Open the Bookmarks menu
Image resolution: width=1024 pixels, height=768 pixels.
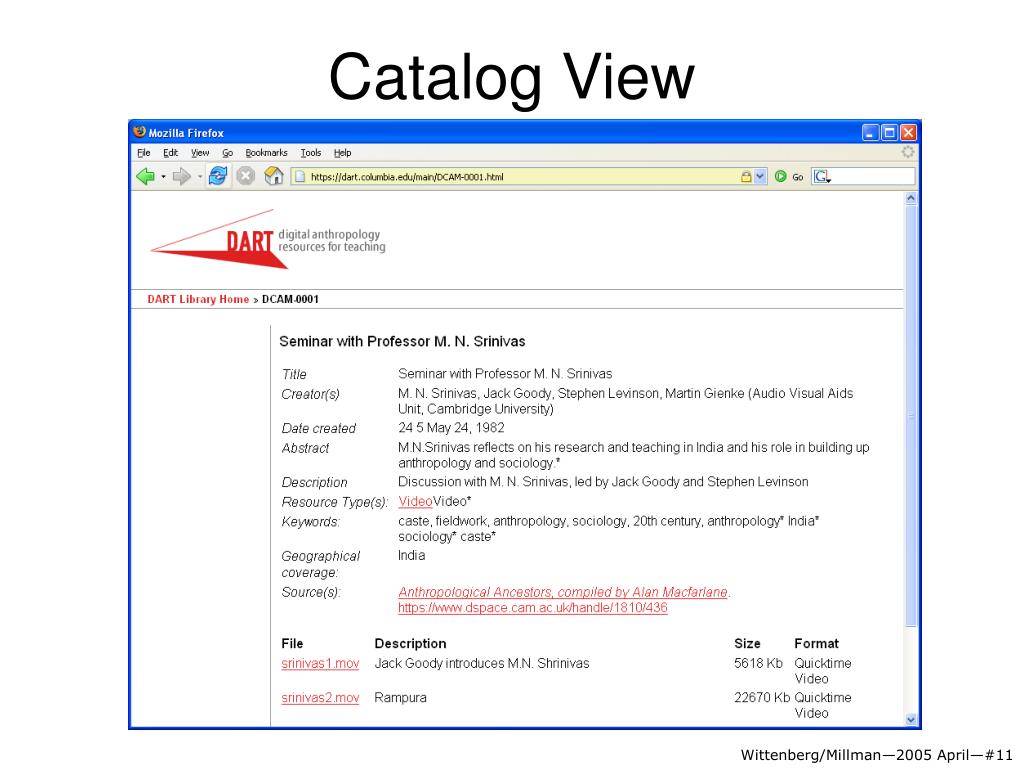coord(266,153)
